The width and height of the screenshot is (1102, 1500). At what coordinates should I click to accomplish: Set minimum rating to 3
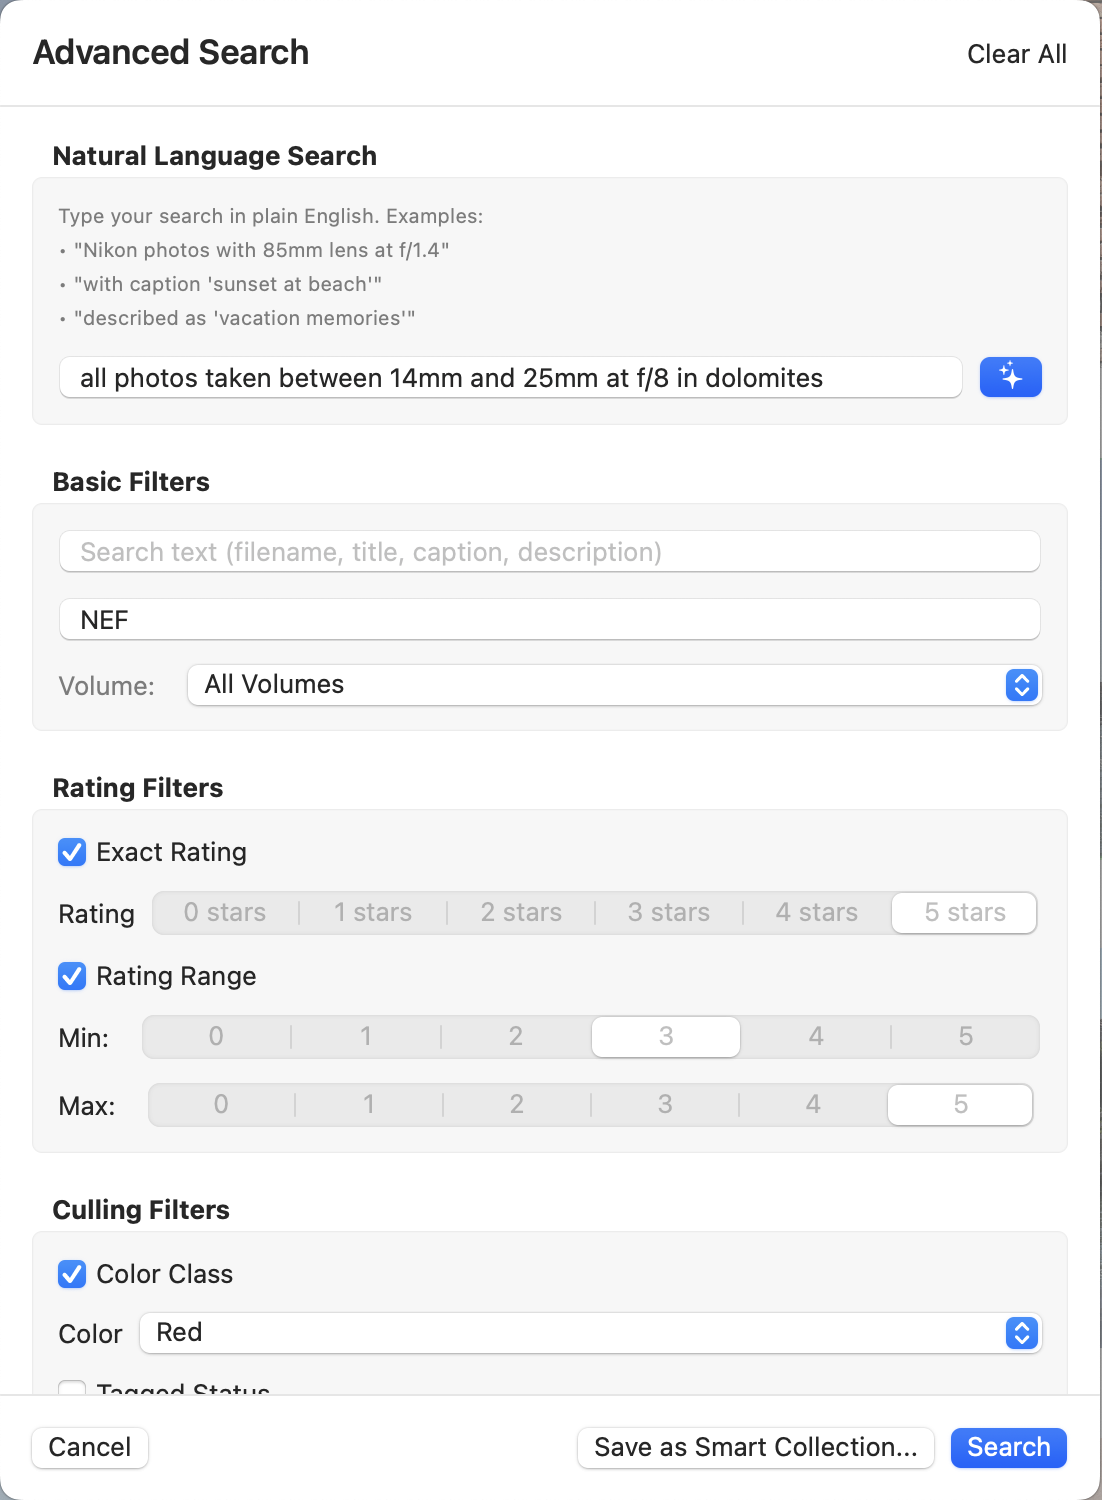[665, 1036]
